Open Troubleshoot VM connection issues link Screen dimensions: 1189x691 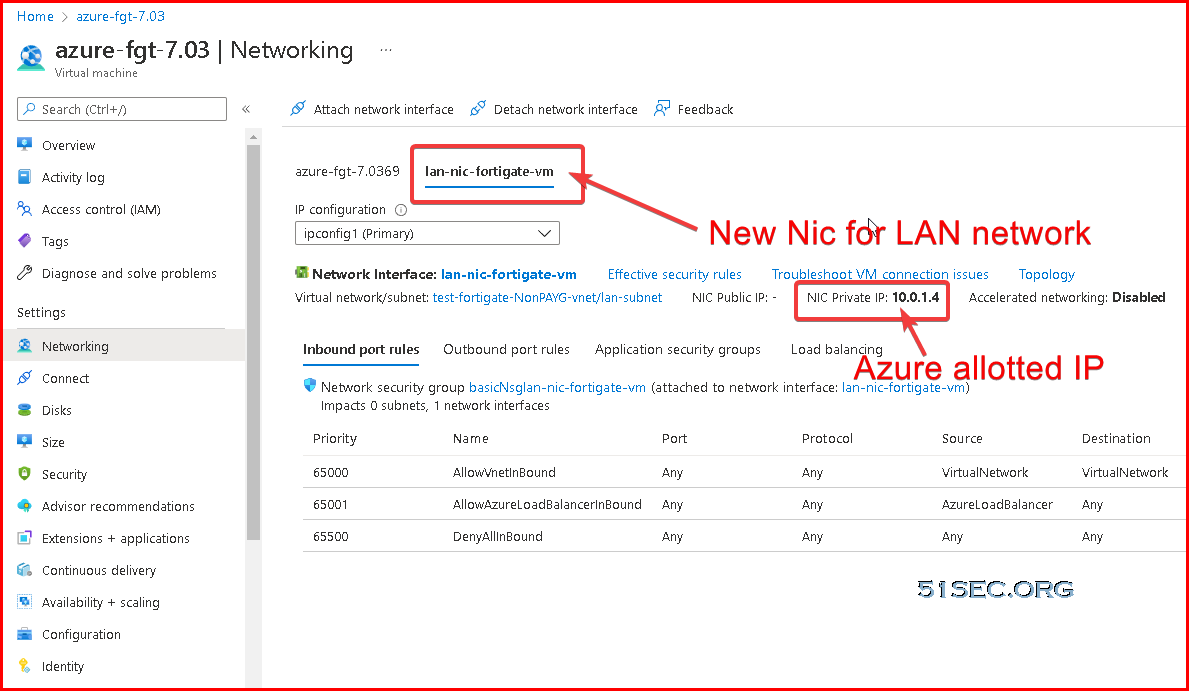tap(880, 275)
